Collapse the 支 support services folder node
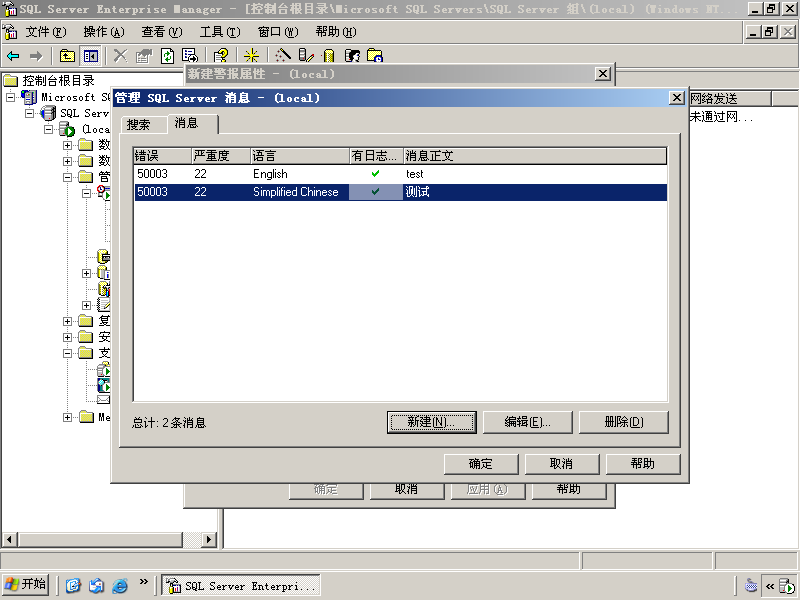Viewport: 800px width, 600px height. click(67, 353)
